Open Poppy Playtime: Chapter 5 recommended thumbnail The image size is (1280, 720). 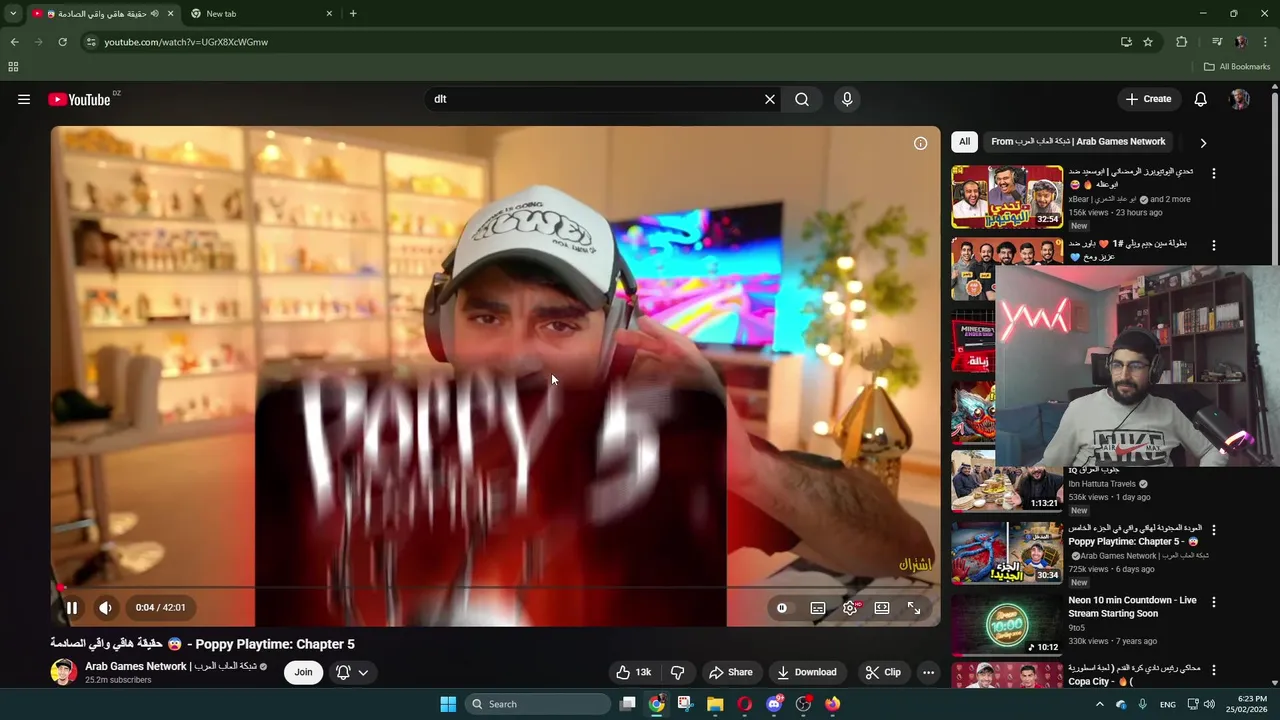pyautogui.click(x=1007, y=552)
